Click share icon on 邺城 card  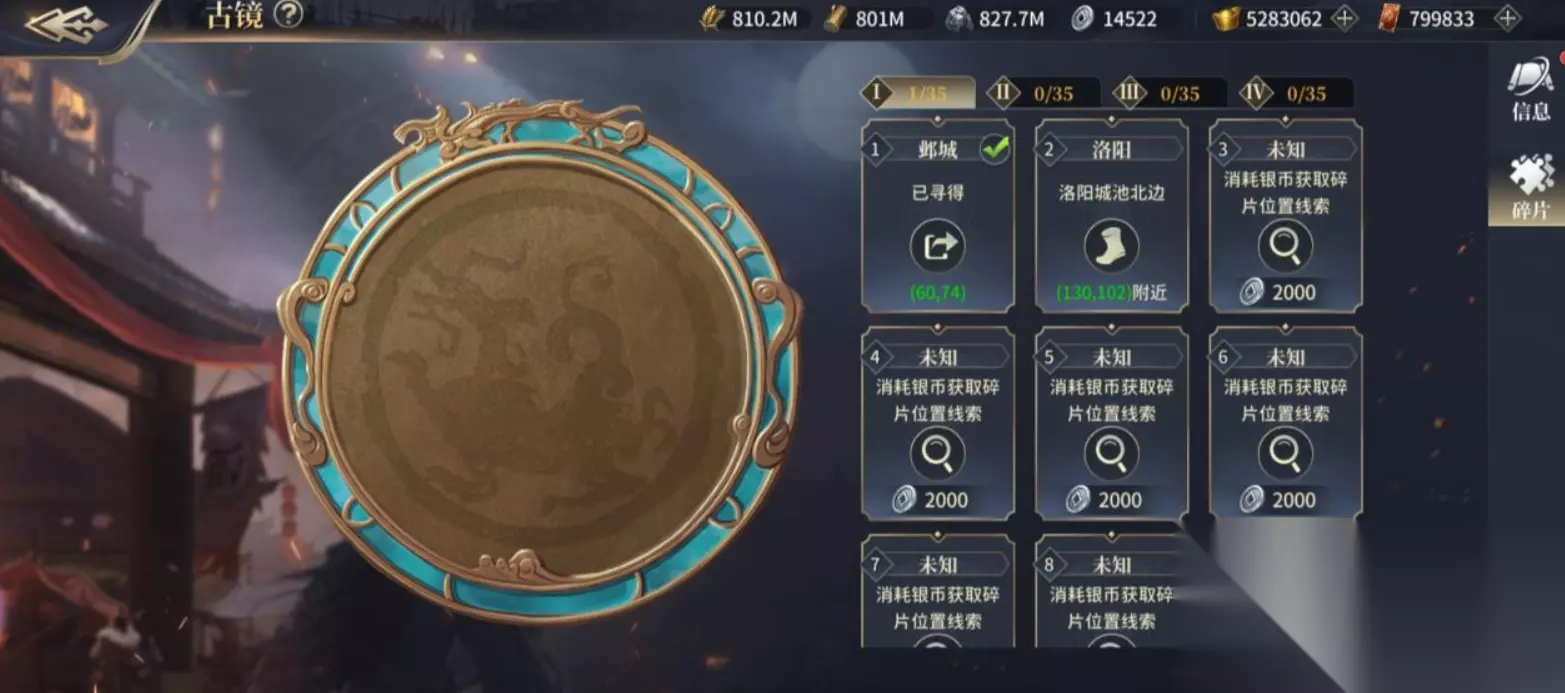click(938, 244)
